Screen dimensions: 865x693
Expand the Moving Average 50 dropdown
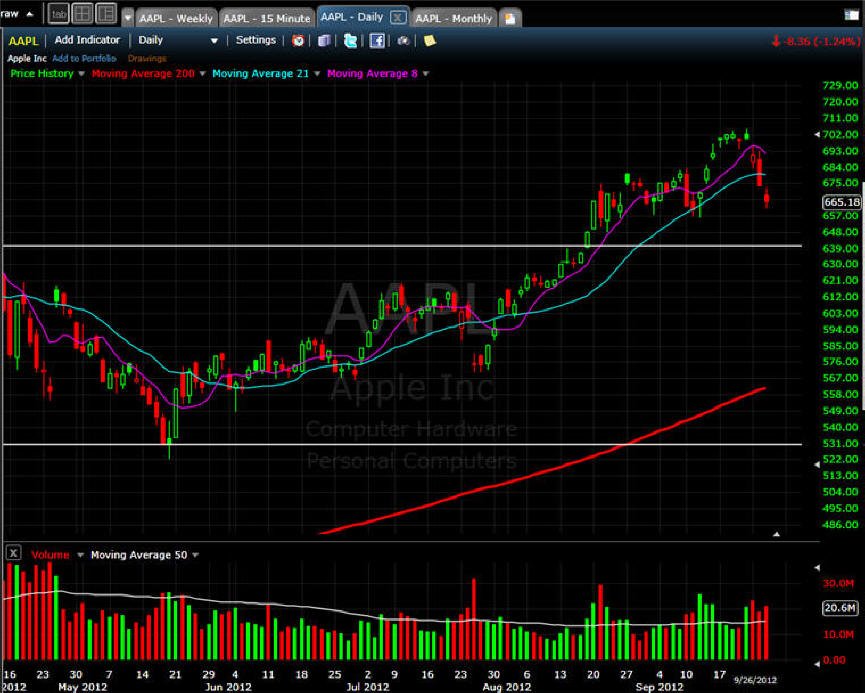pos(196,555)
